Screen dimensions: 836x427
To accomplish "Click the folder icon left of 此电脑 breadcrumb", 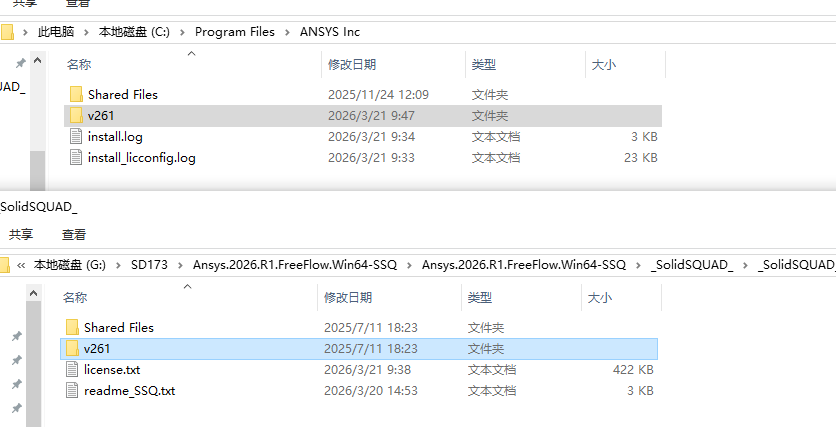I will click(x=7, y=32).
